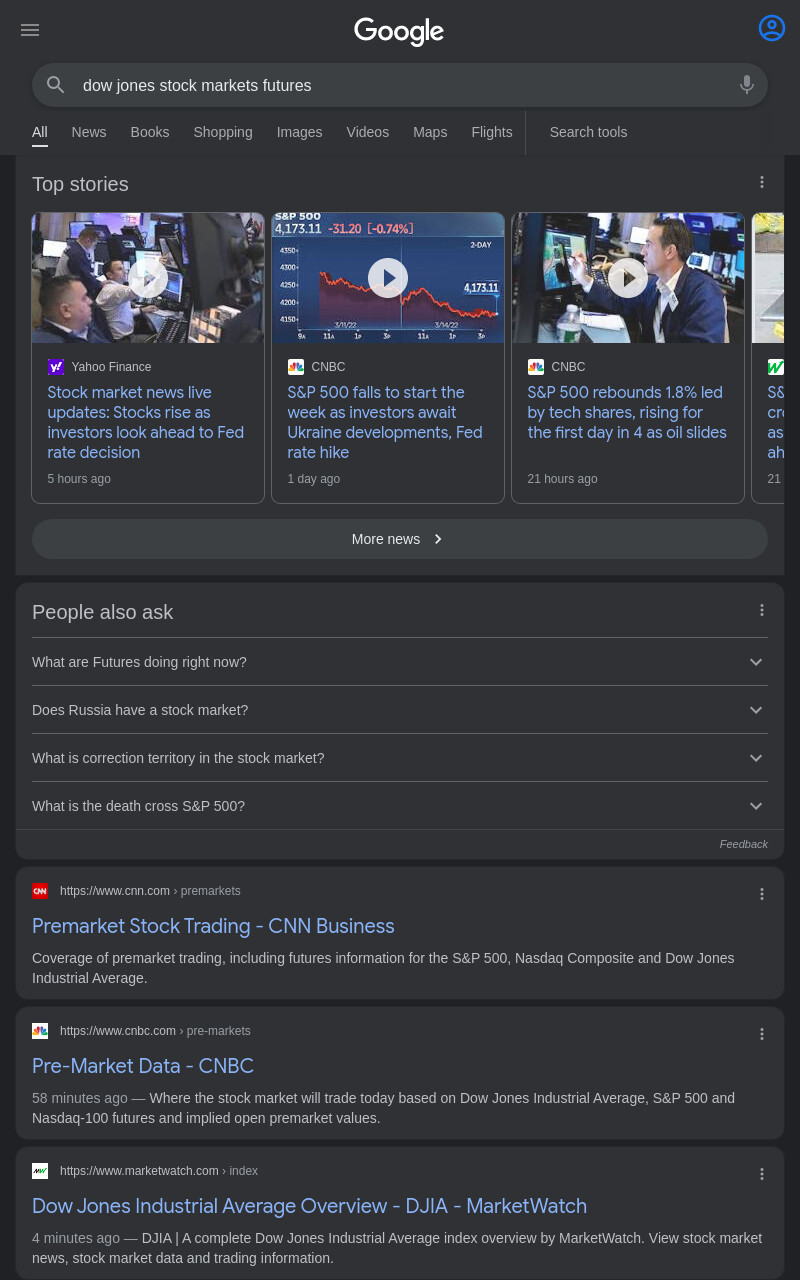Screen dimensions: 800x1280
Task: Click the cnbc.com pre-markets URL
Action: coord(155,1031)
